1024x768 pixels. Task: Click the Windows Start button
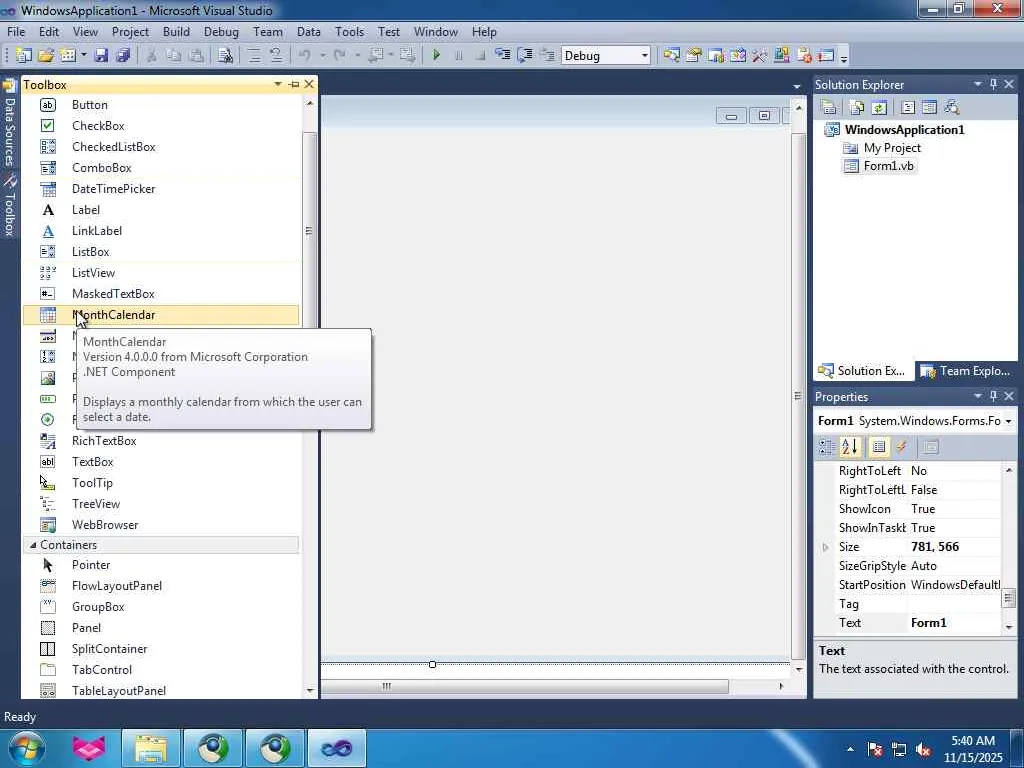pos(26,748)
